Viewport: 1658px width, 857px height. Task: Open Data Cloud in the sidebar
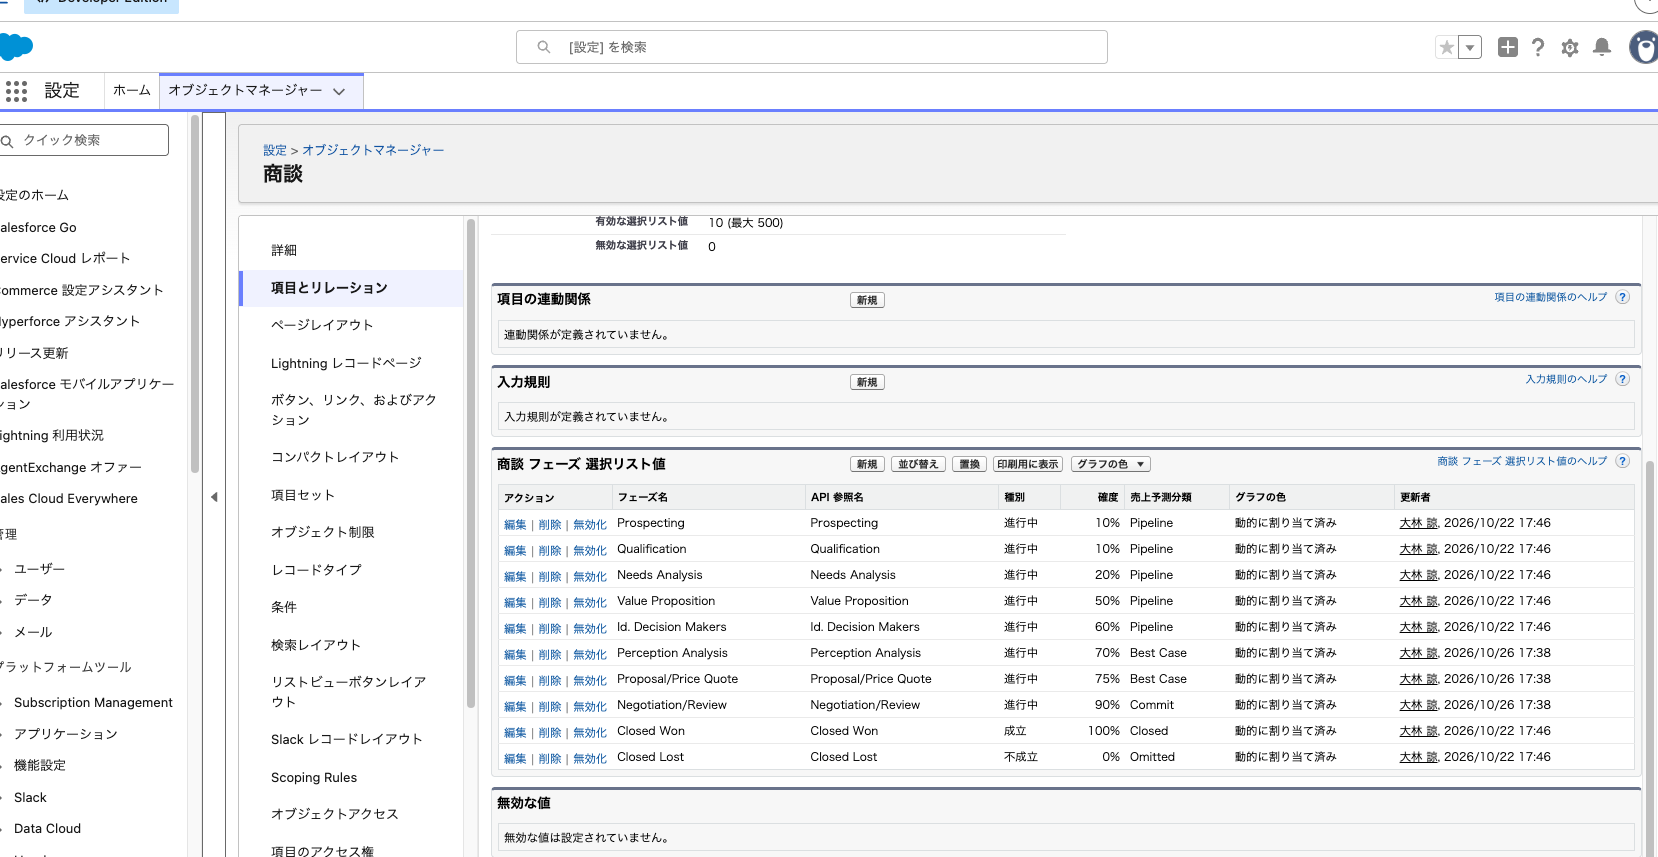point(47,828)
